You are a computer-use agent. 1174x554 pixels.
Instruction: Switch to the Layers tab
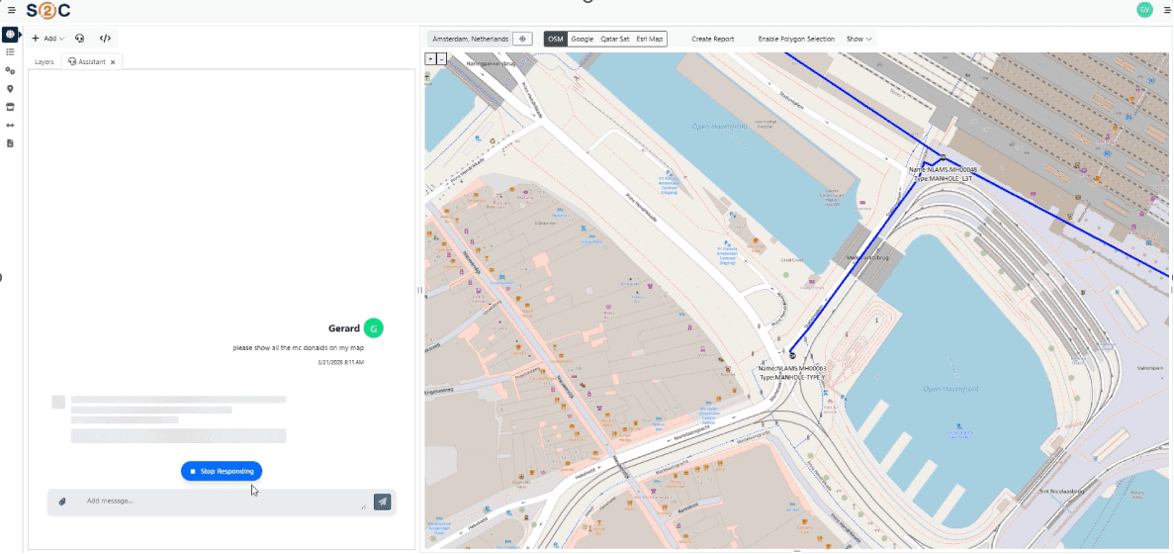pyautogui.click(x=44, y=62)
